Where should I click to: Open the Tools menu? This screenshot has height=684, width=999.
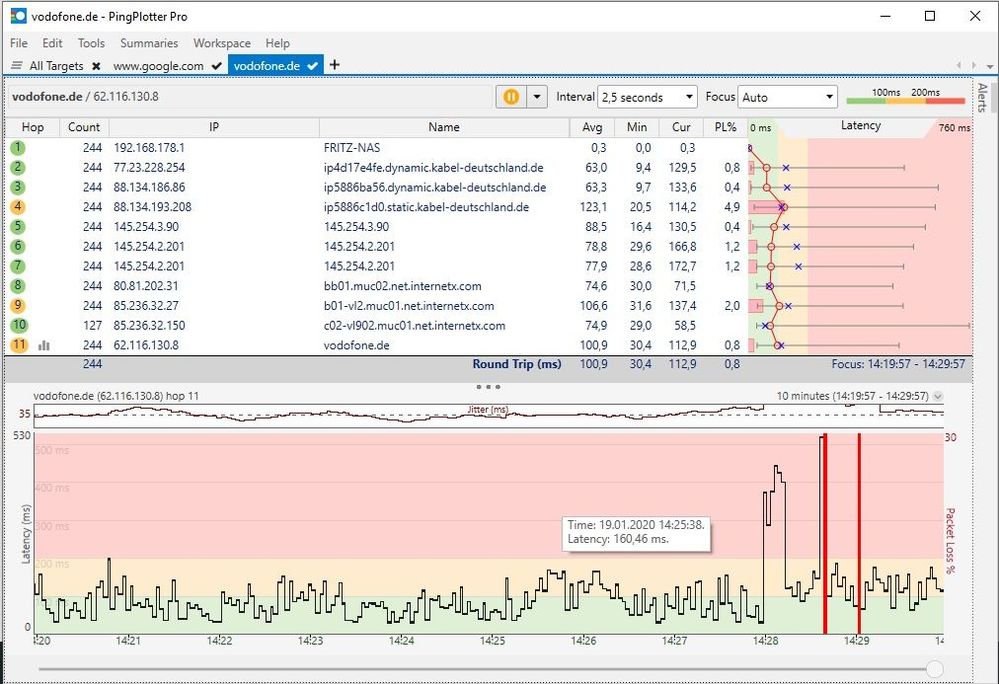click(x=91, y=43)
